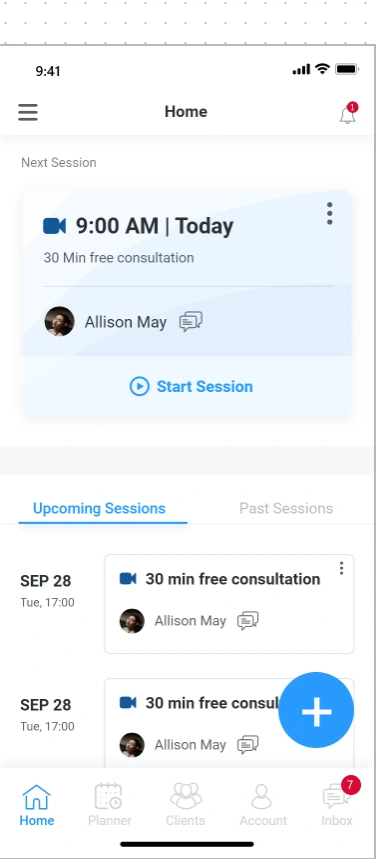Switch to the Past Sessions tab
Viewport: 384px width, 859px height.
point(286,508)
